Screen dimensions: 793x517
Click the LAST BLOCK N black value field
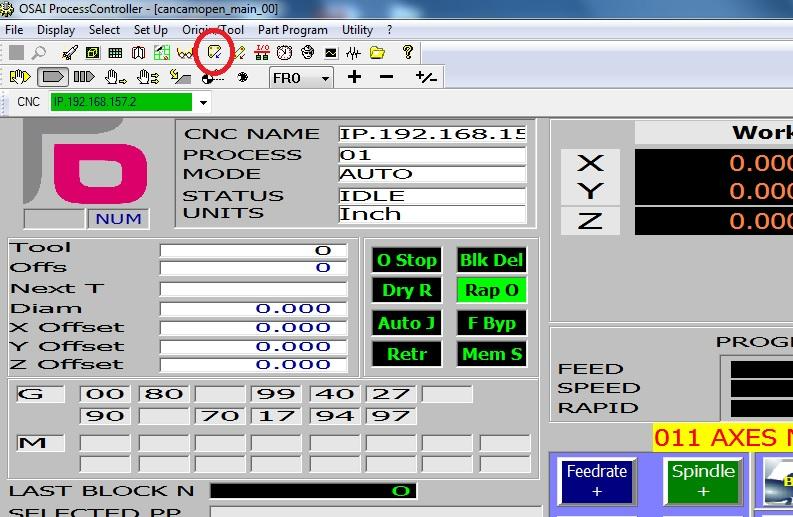coord(313,491)
